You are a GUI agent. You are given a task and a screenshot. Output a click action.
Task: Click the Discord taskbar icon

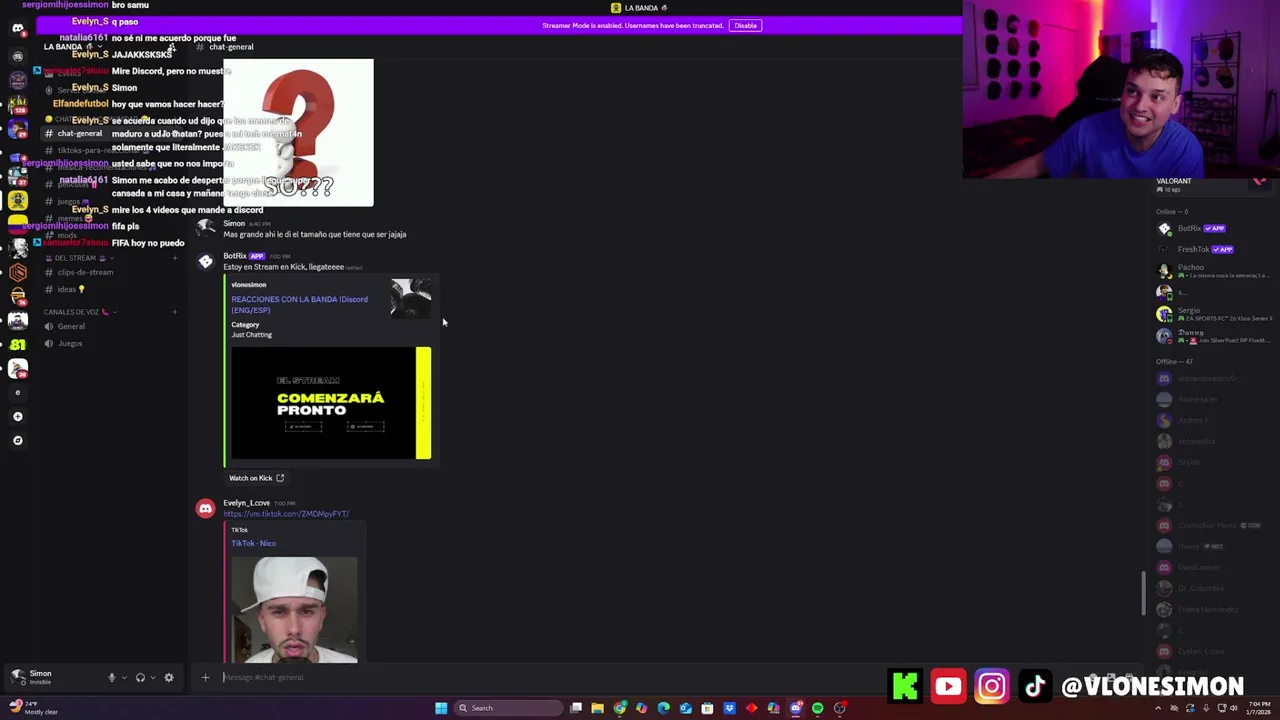tap(796, 708)
